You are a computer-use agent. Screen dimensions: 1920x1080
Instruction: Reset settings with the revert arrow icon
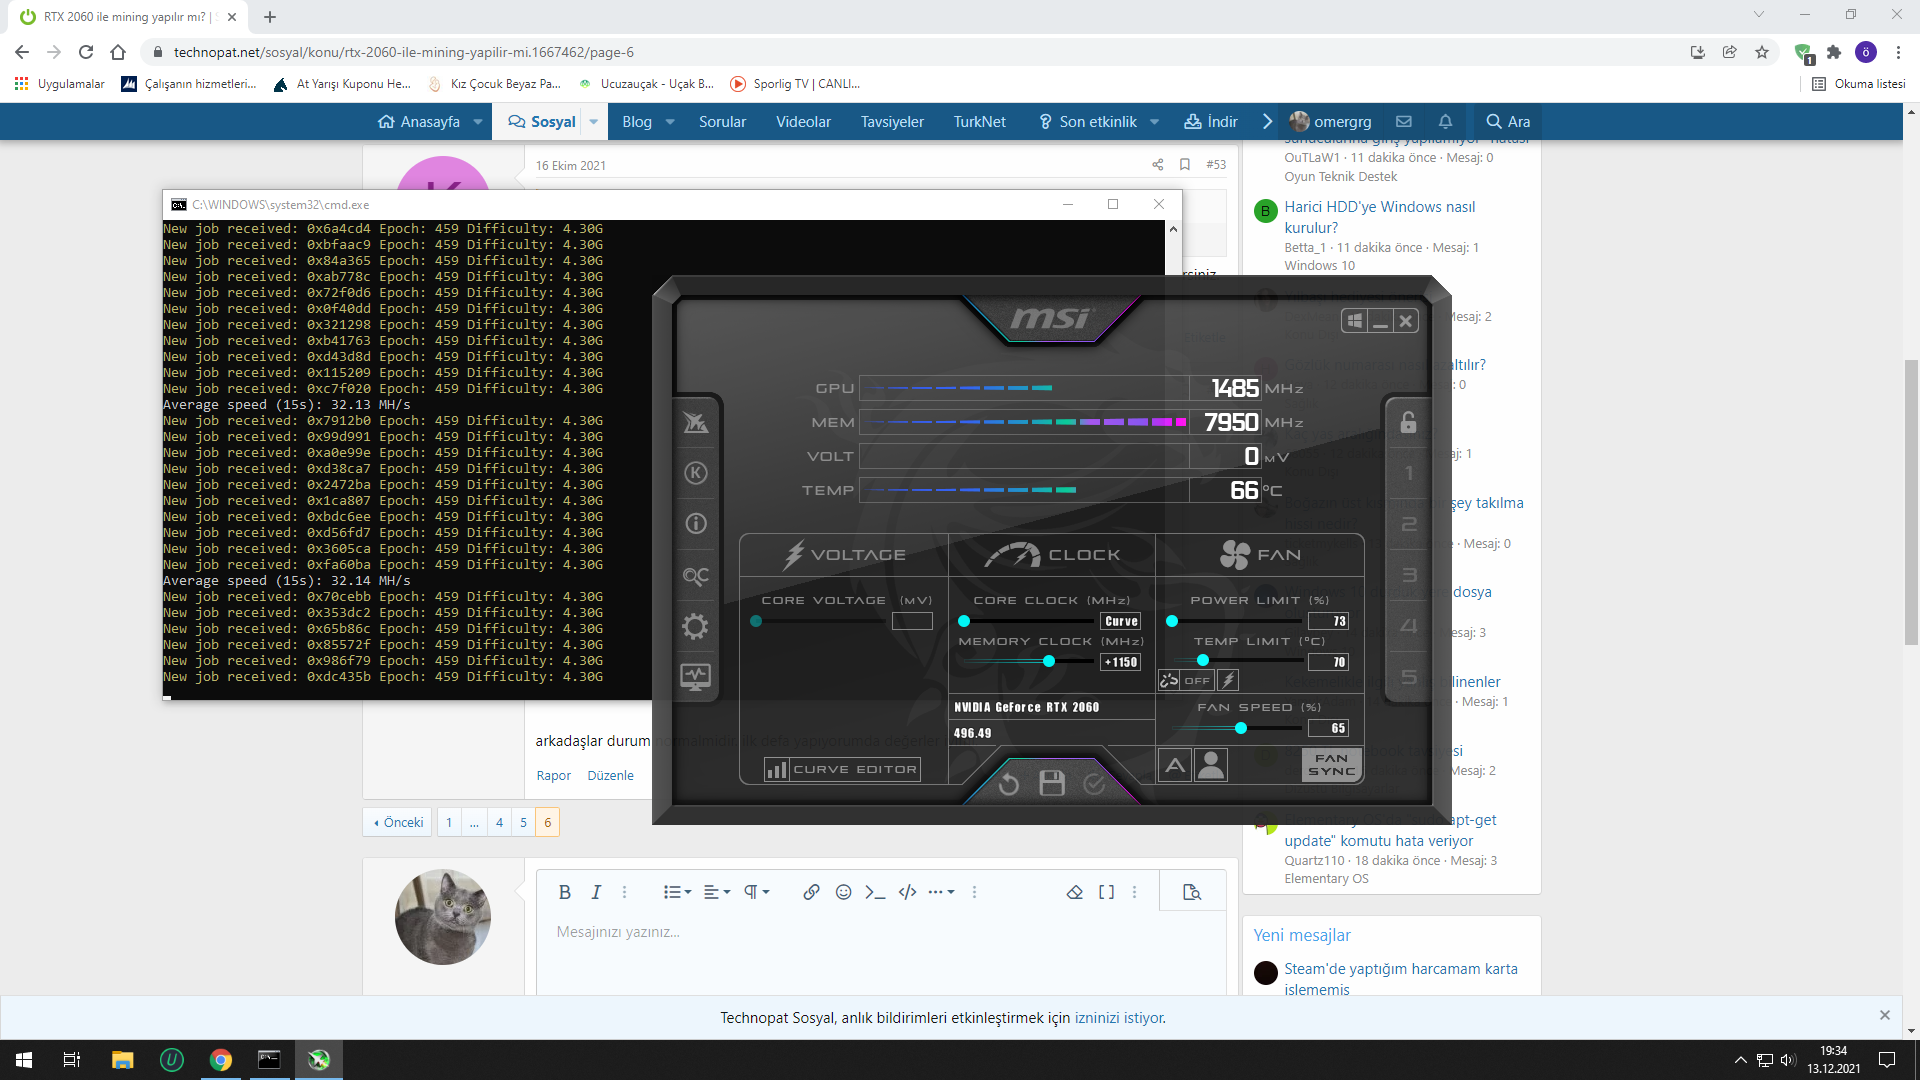pos(1009,783)
